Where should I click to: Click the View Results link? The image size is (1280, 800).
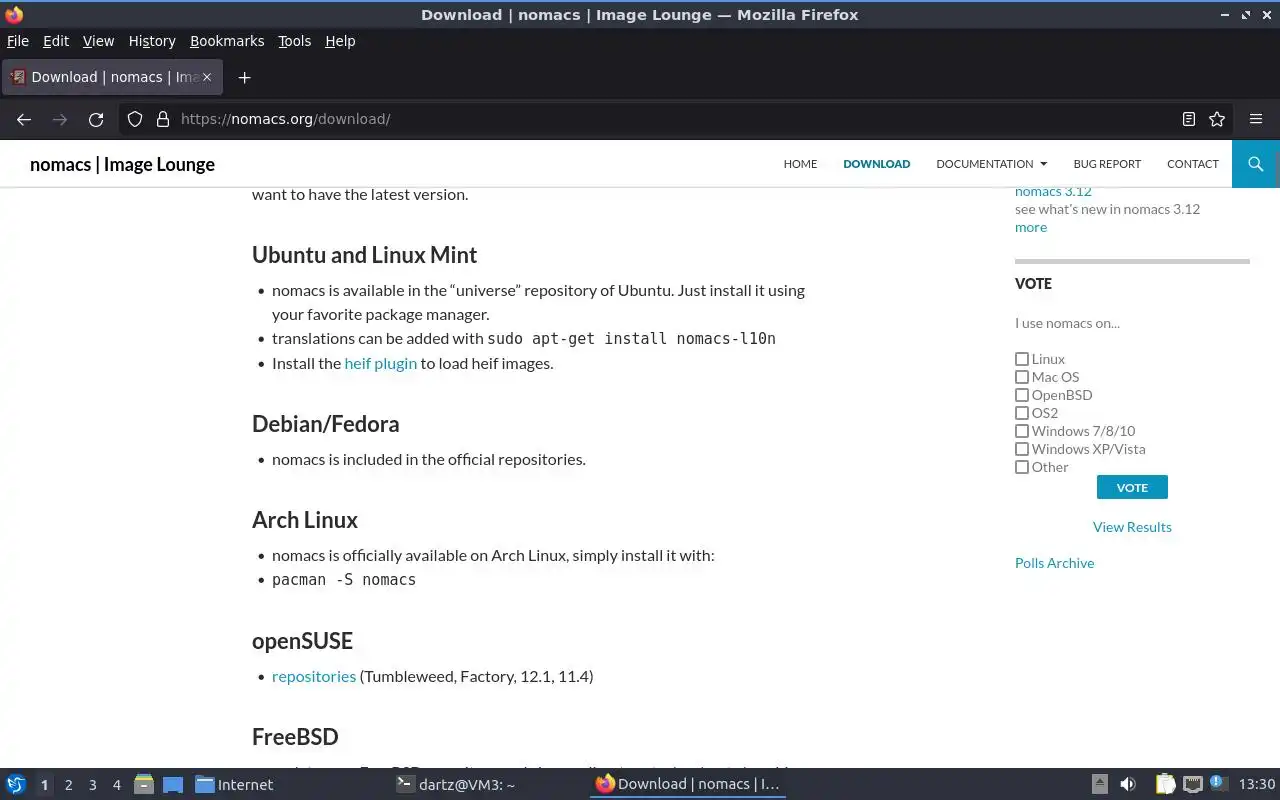pos(1132,527)
